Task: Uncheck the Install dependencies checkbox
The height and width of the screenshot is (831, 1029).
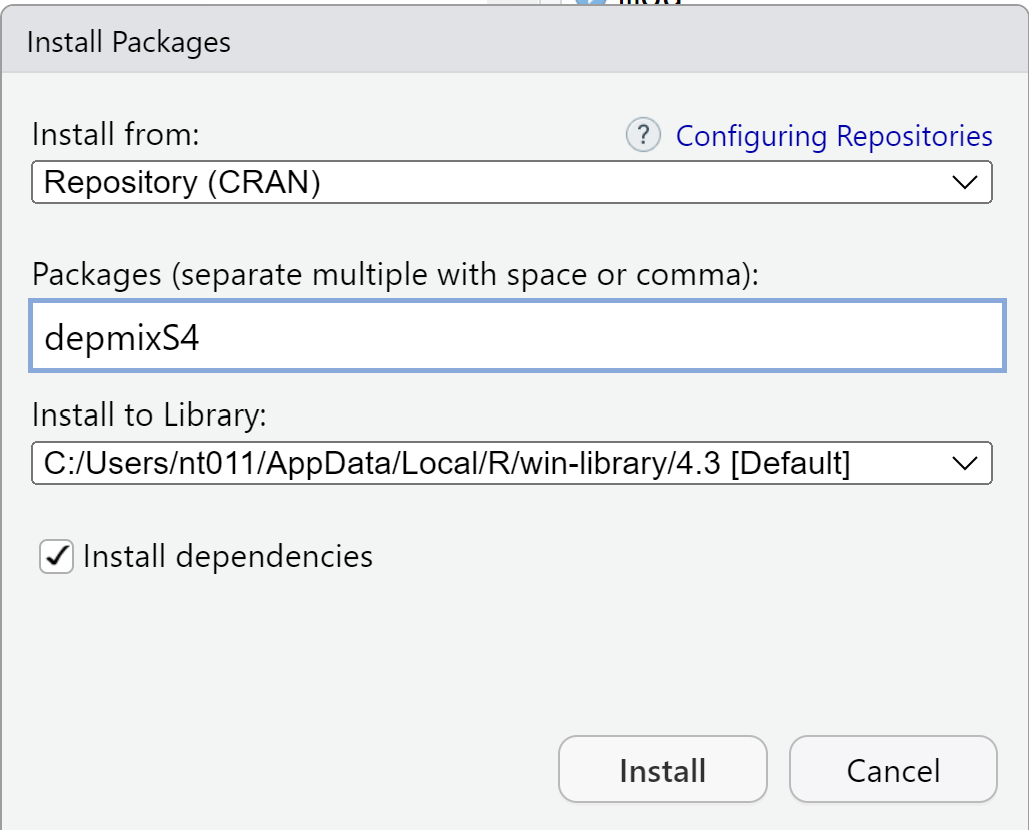Action: (x=57, y=556)
